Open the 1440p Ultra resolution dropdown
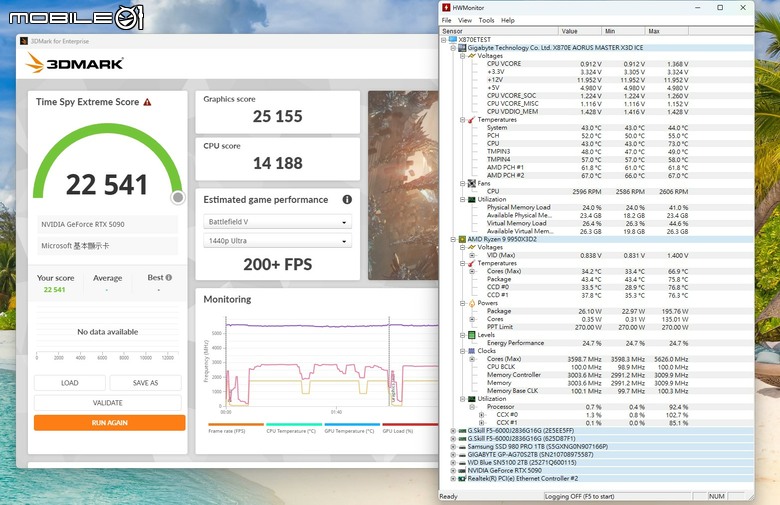This screenshot has height=505, width=780. [x=278, y=241]
